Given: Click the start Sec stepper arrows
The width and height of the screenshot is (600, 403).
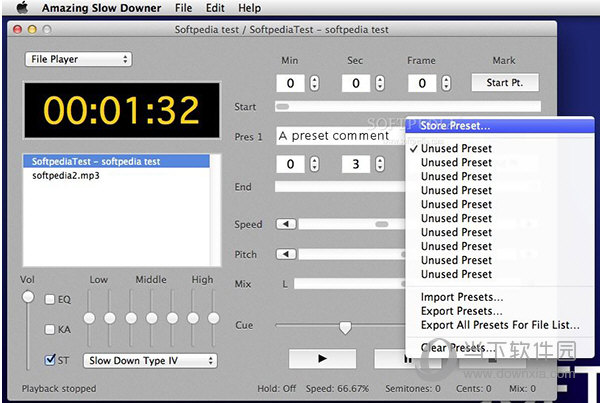Looking at the screenshot, I should coord(380,83).
